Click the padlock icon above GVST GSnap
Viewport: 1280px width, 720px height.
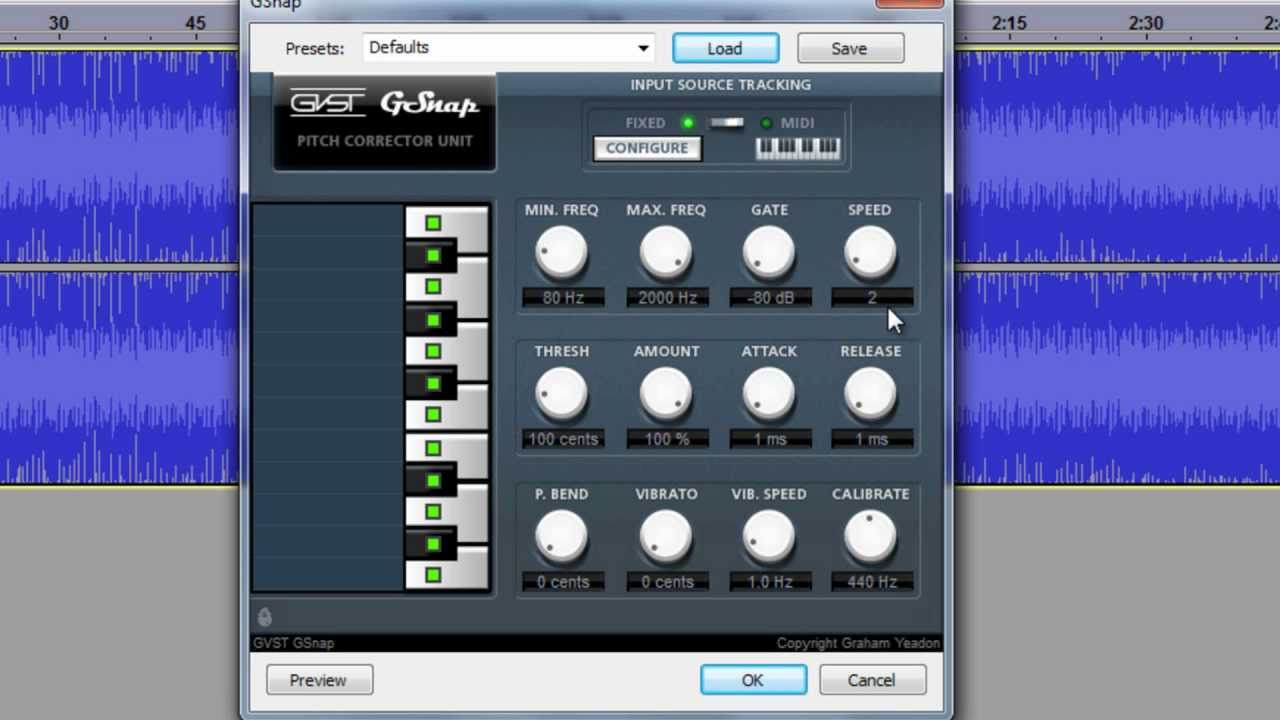coord(264,617)
